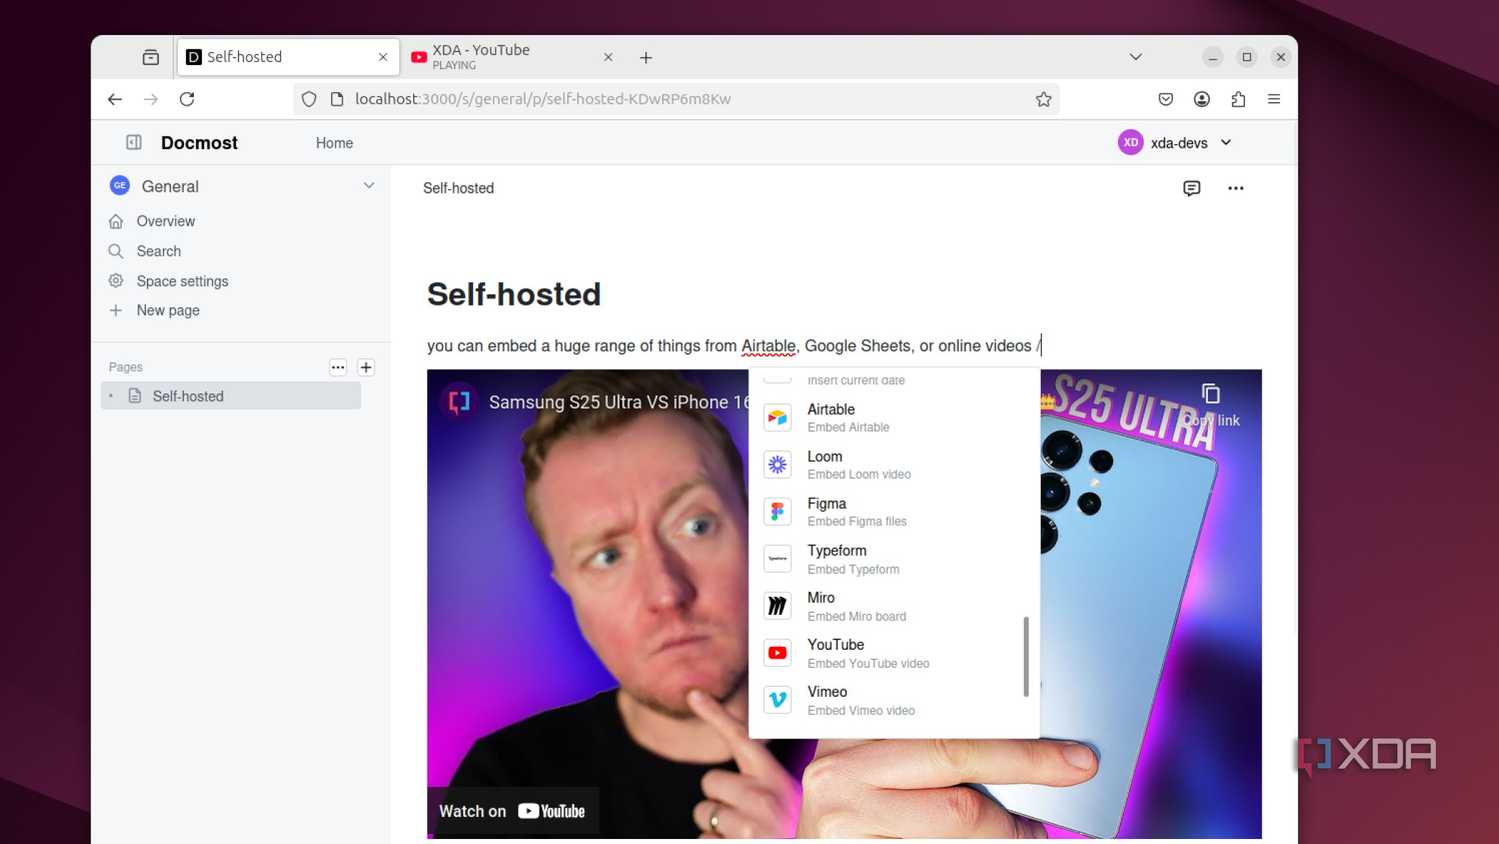
Task: Click the Loom embed icon
Action: point(777,464)
